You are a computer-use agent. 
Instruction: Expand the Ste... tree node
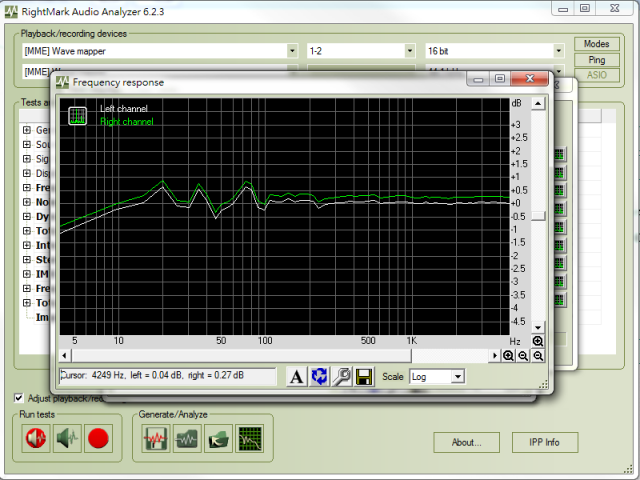coord(27,260)
